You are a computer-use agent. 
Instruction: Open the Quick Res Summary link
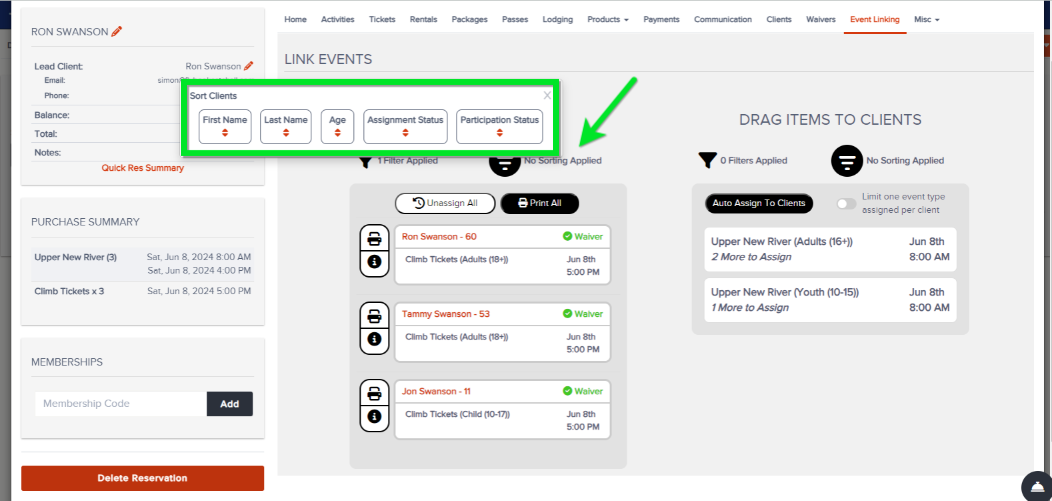[142, 168]
